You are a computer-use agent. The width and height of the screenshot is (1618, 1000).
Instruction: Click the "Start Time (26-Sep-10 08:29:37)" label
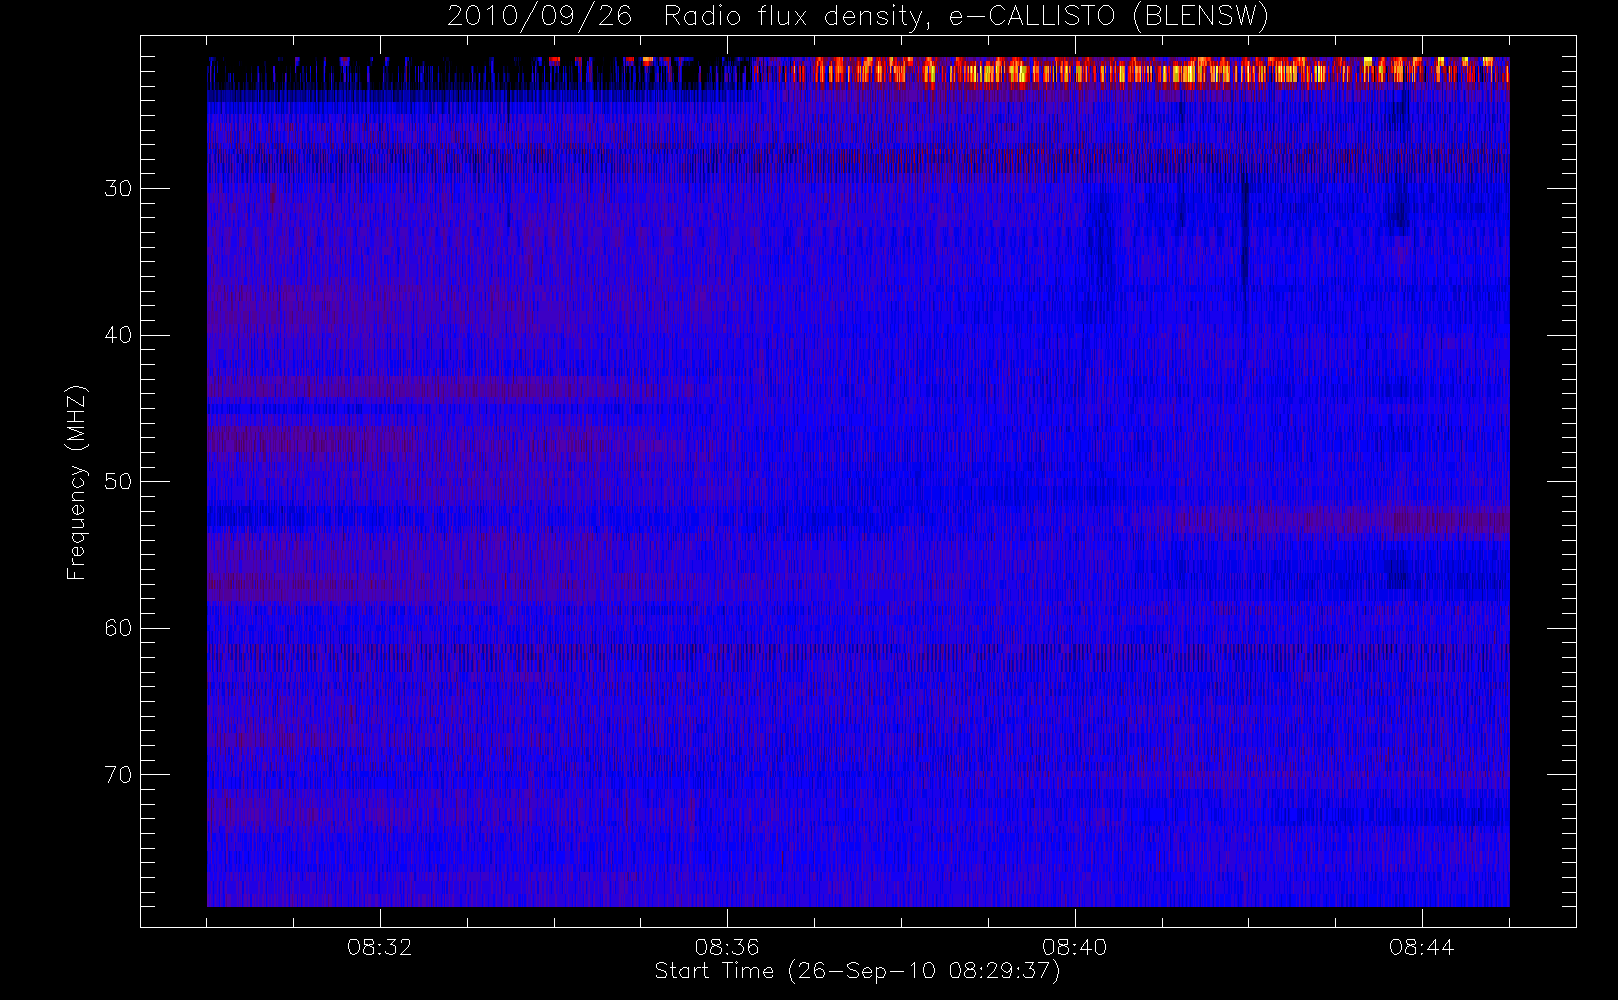857,971
